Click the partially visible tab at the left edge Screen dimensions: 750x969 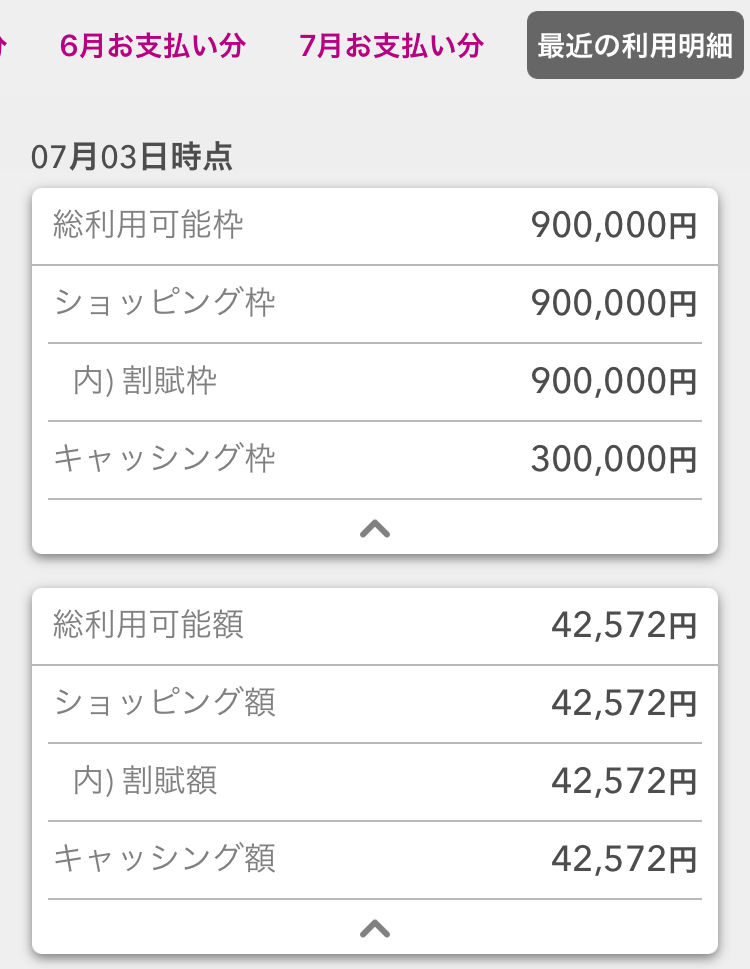(4, 46)
